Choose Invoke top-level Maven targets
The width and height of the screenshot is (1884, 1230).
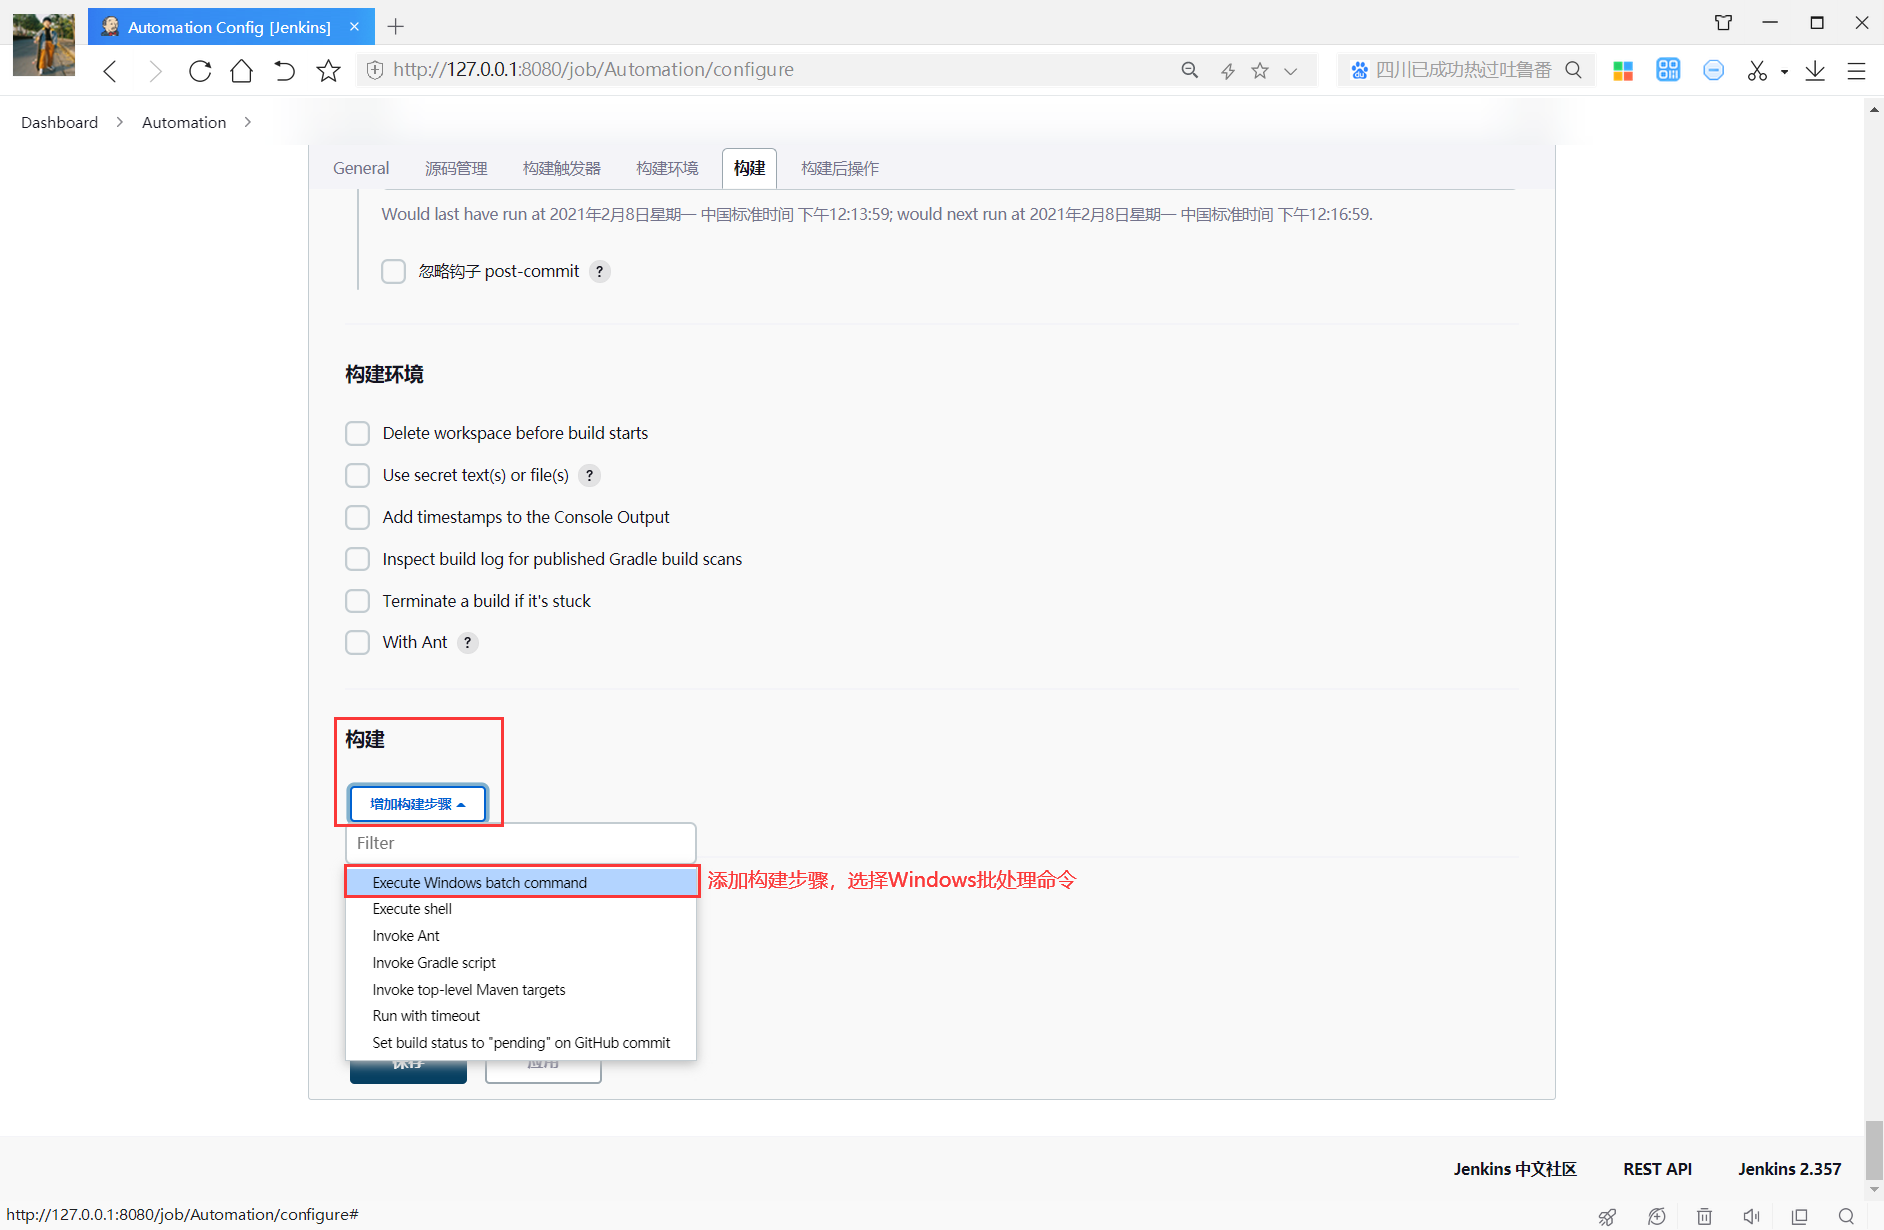tap(521, 990)
